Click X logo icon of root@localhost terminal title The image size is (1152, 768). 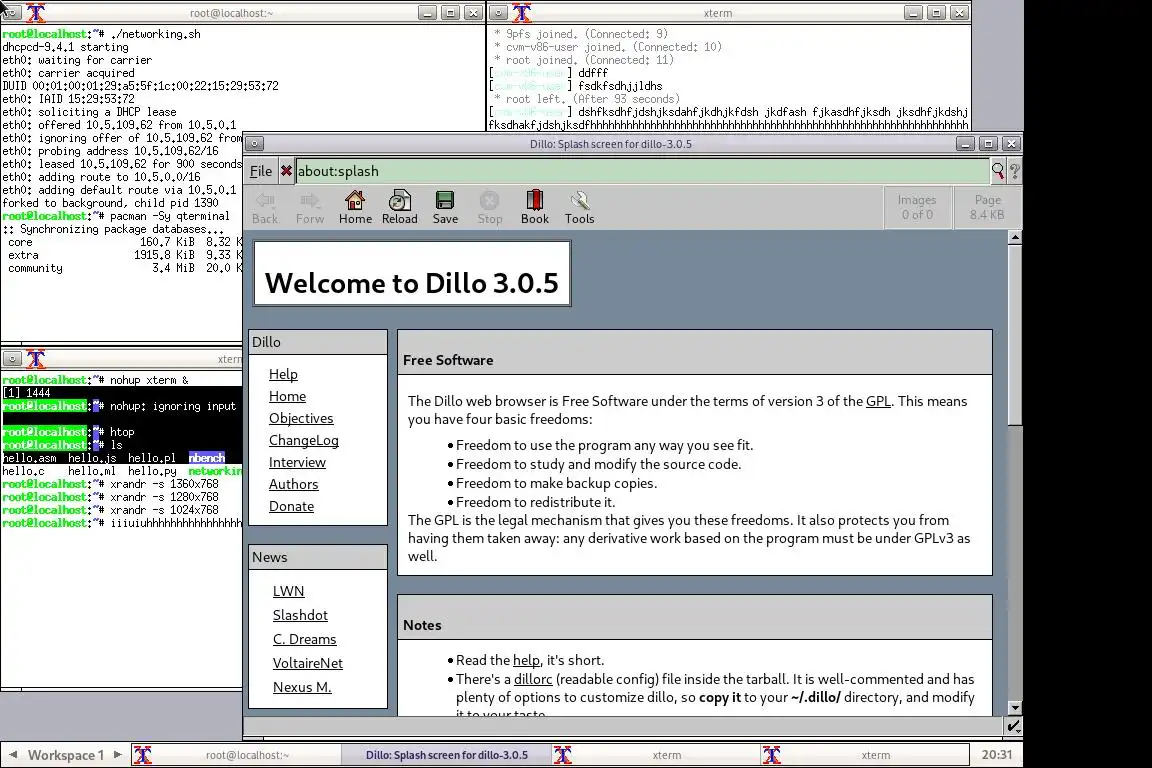pyautogui.click(x=35, y=12)
